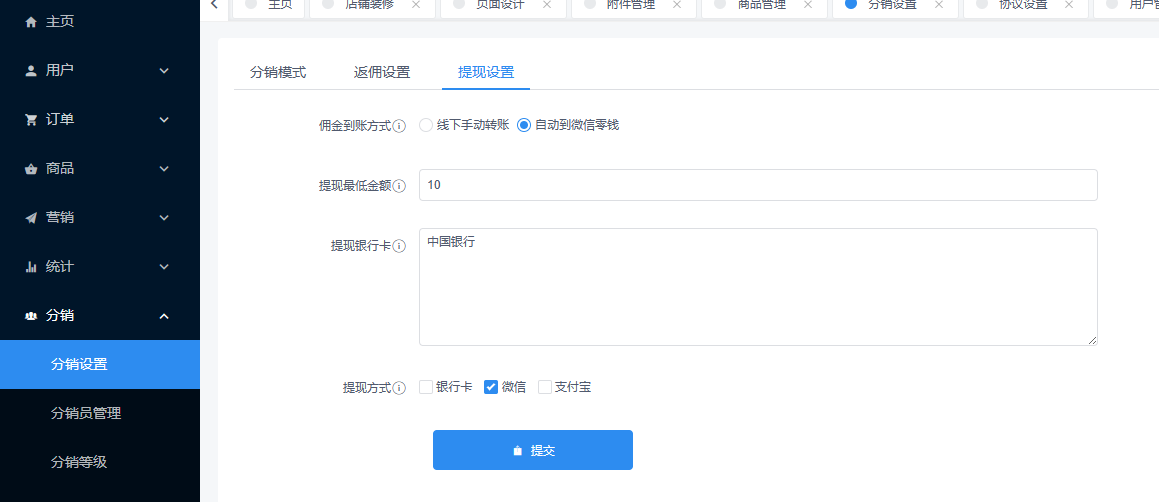Uncheck the 微信 withdrawal checkbox
This screenshot has width=1159, height=502.
(x=491, y=387)
